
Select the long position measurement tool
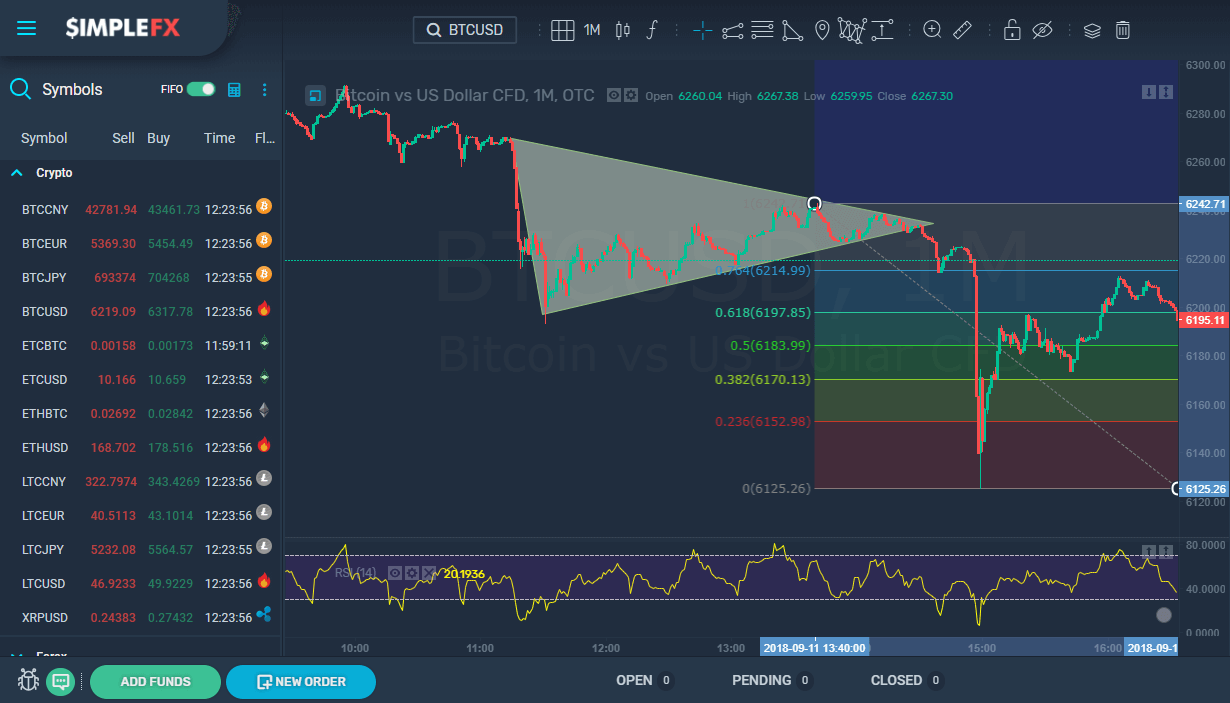click(x=882, y=30)
